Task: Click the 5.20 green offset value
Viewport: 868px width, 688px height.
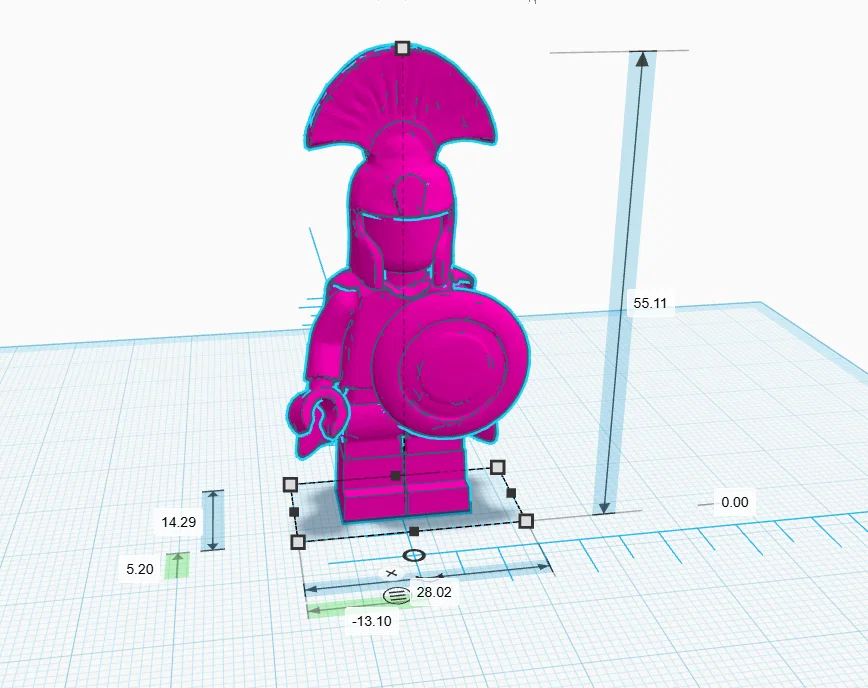Action: (x=140, y=569)
